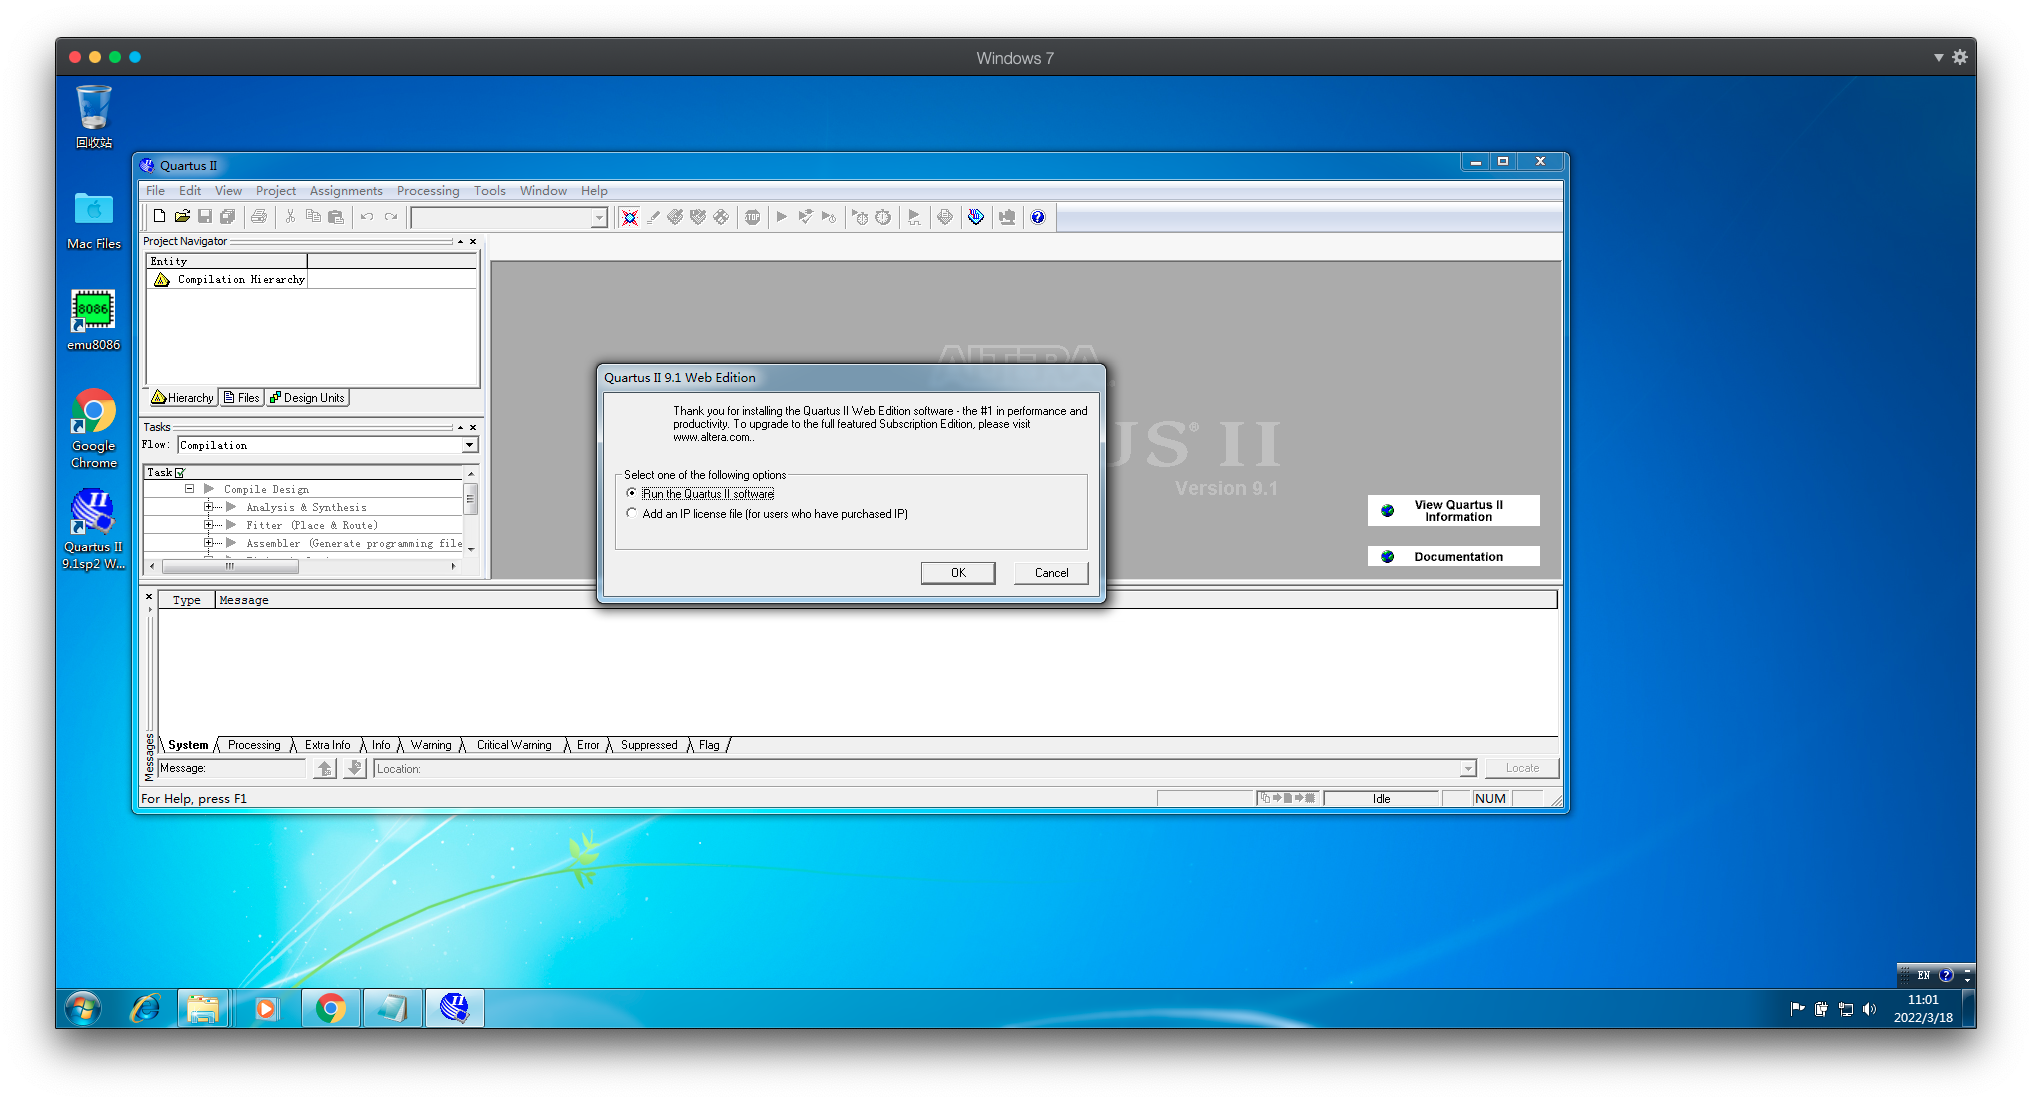This screenshot has width=2032, height=1102.
Task: Click the volume speaker tray icon
Action: tap(1869, 1009)
